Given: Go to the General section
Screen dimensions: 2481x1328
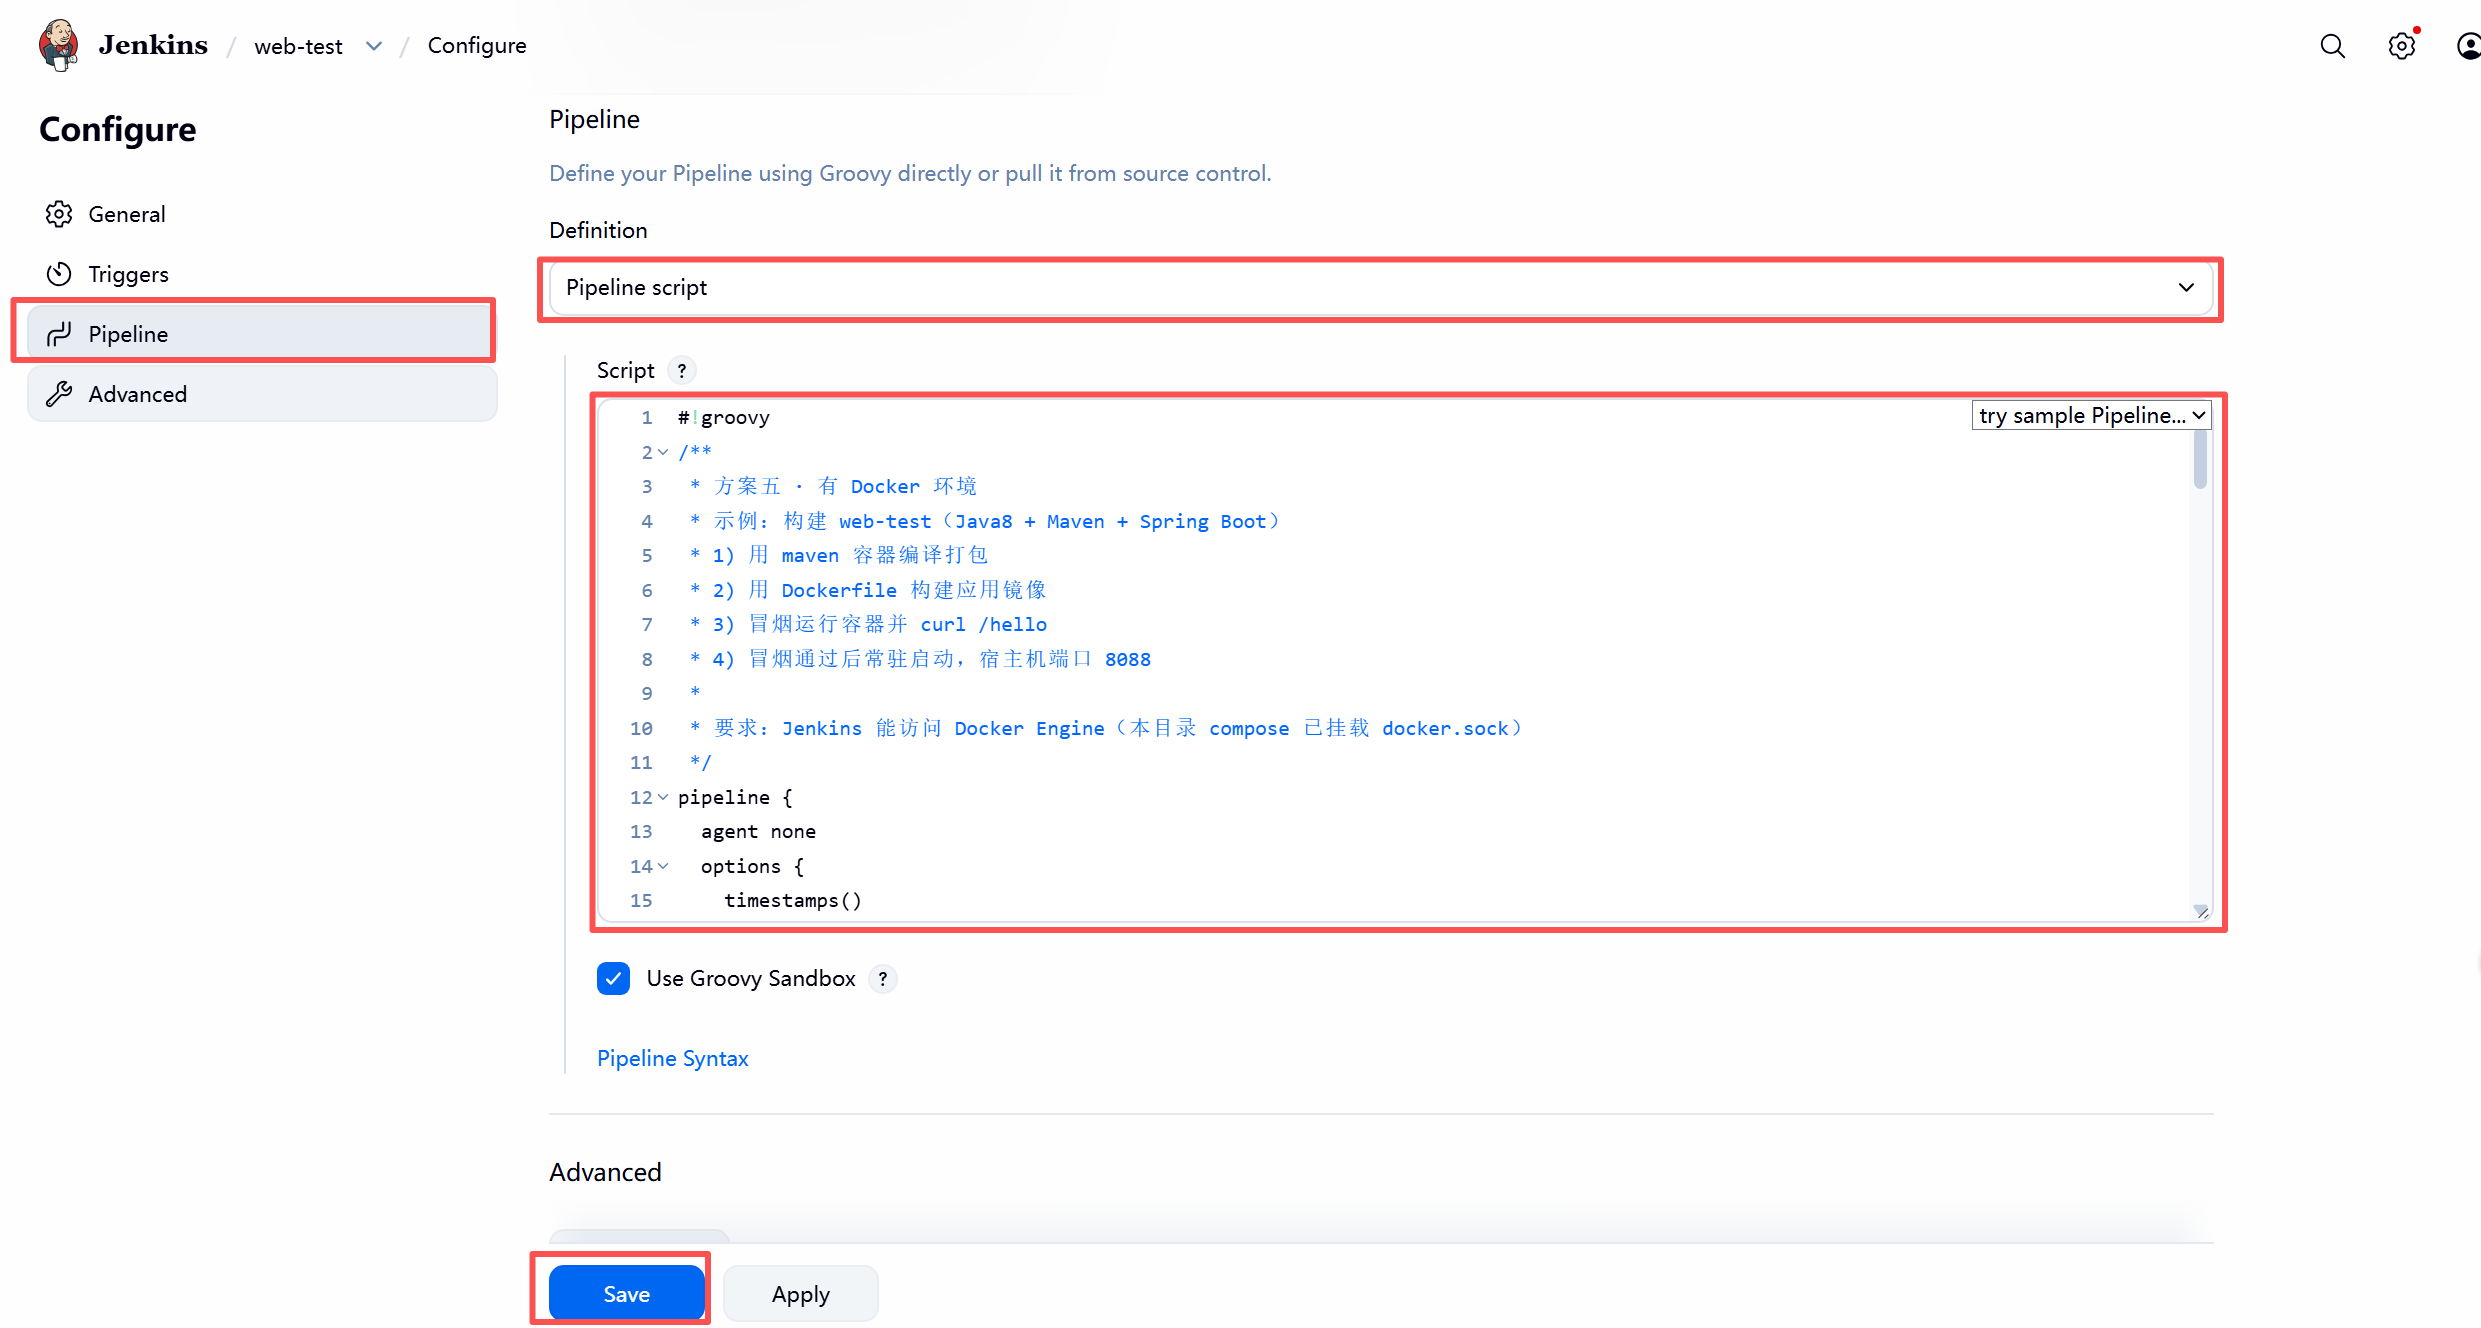Looking at the screenshot, I should (262, 214).
